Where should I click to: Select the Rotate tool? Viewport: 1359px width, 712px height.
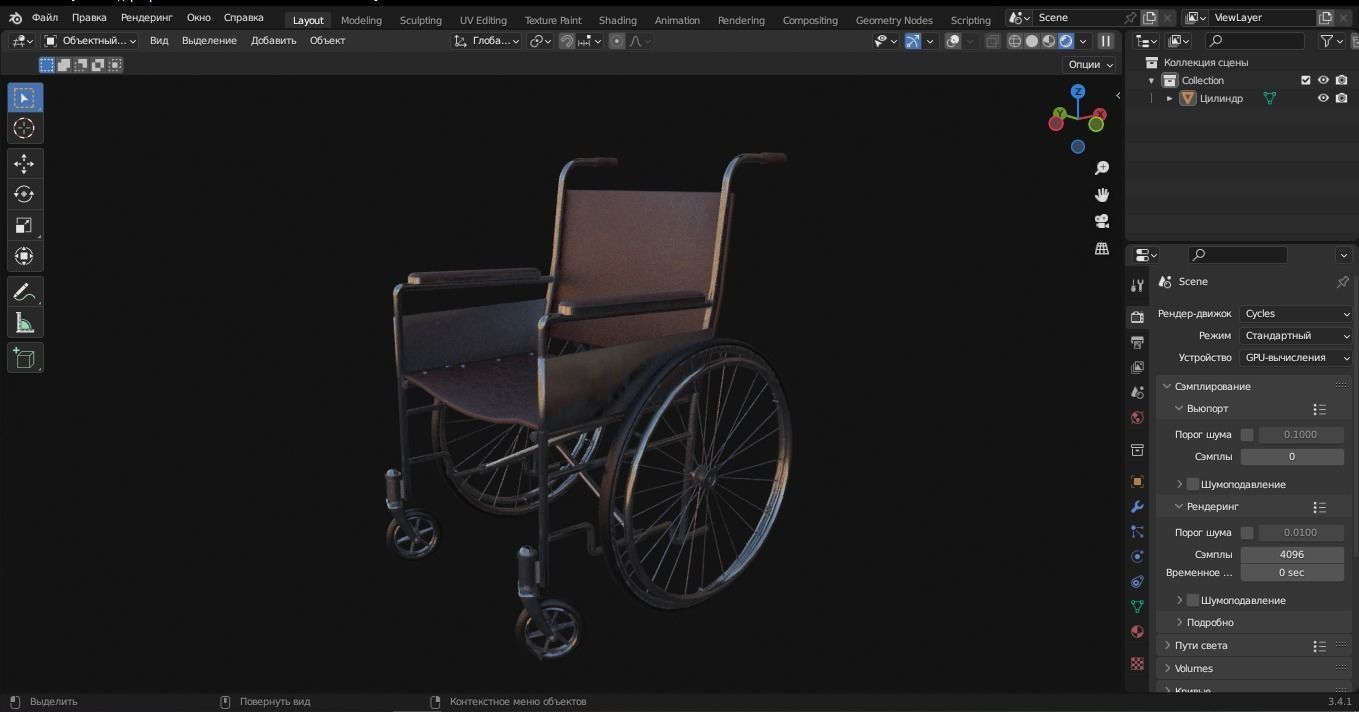[x=25, y=194]
